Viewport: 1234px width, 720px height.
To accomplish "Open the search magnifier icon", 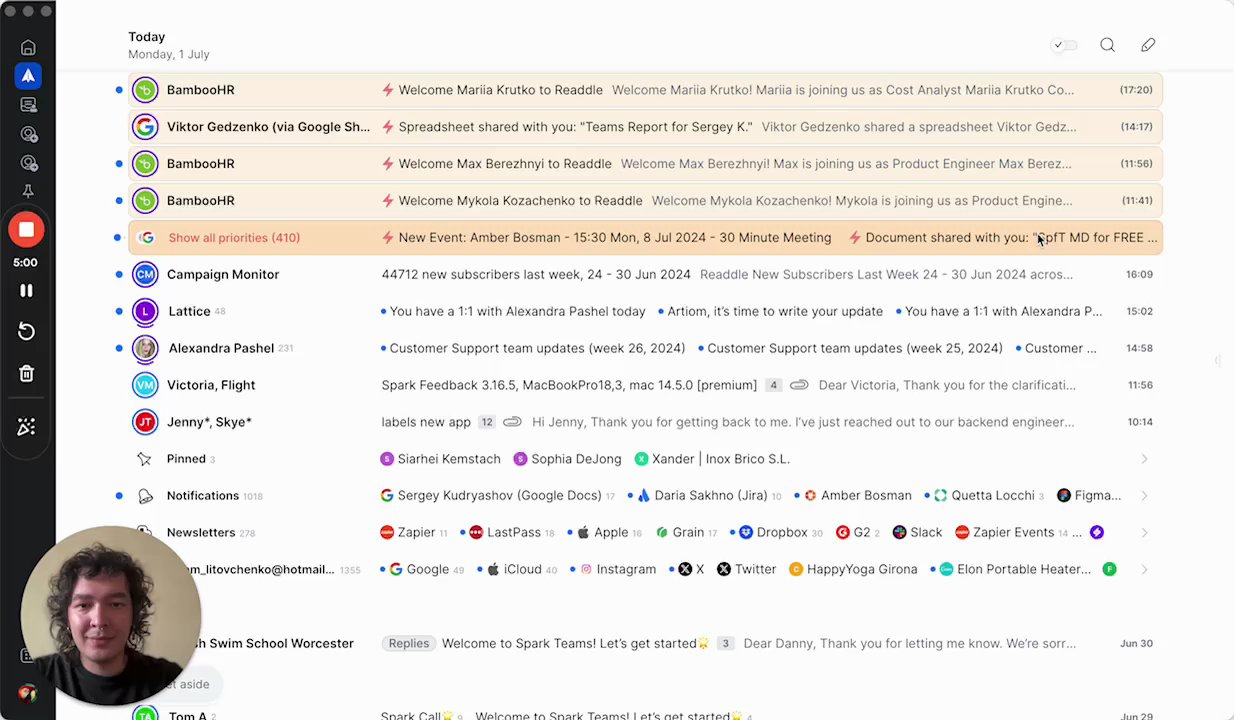I will (x=1107, y=45).
